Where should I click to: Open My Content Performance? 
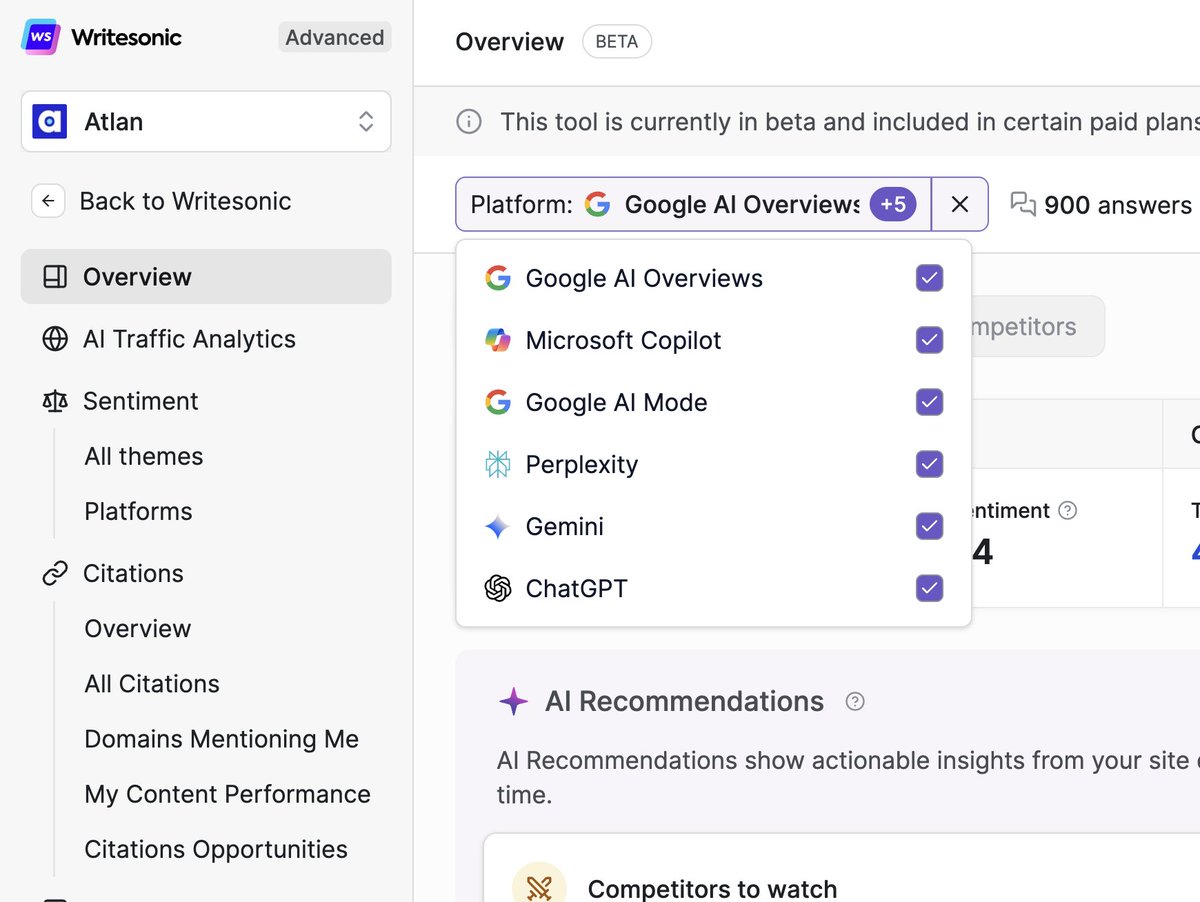(x=228, y=794)
